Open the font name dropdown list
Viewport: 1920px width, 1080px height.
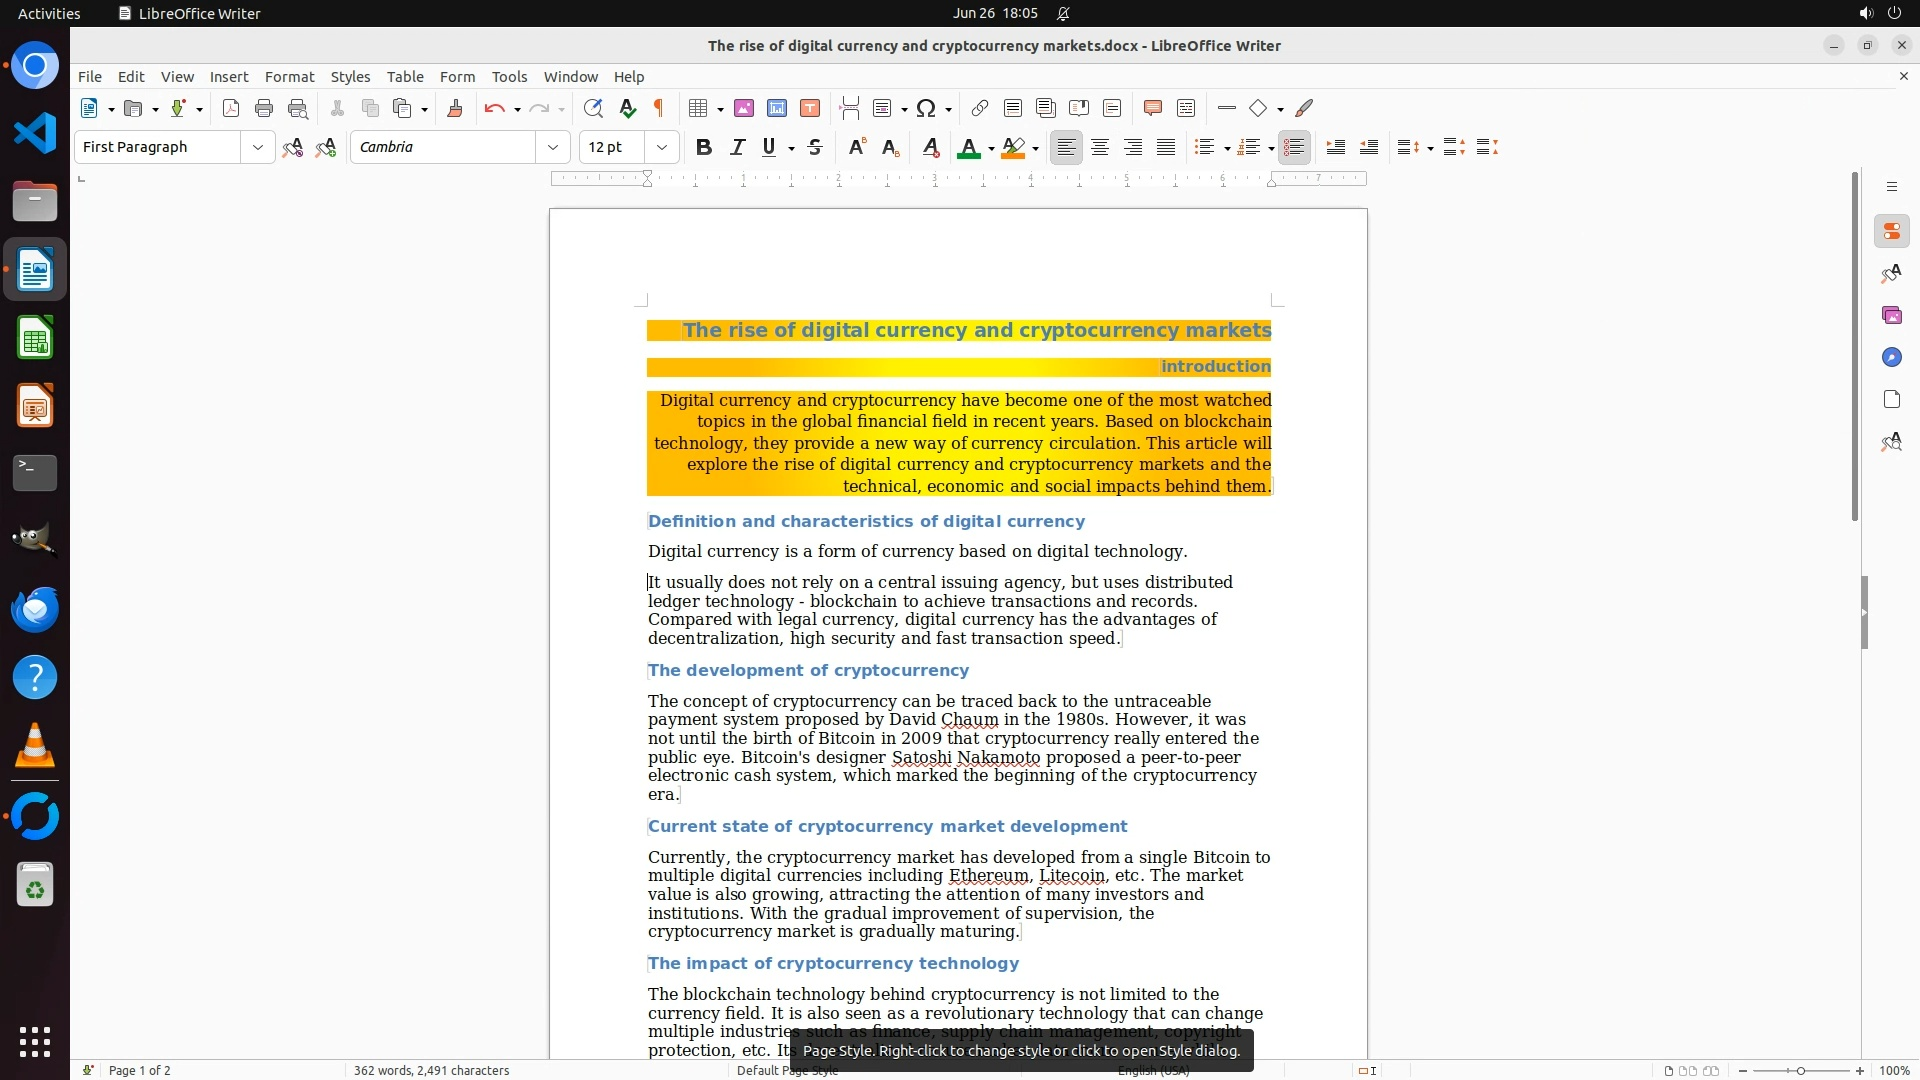point(552,148)
